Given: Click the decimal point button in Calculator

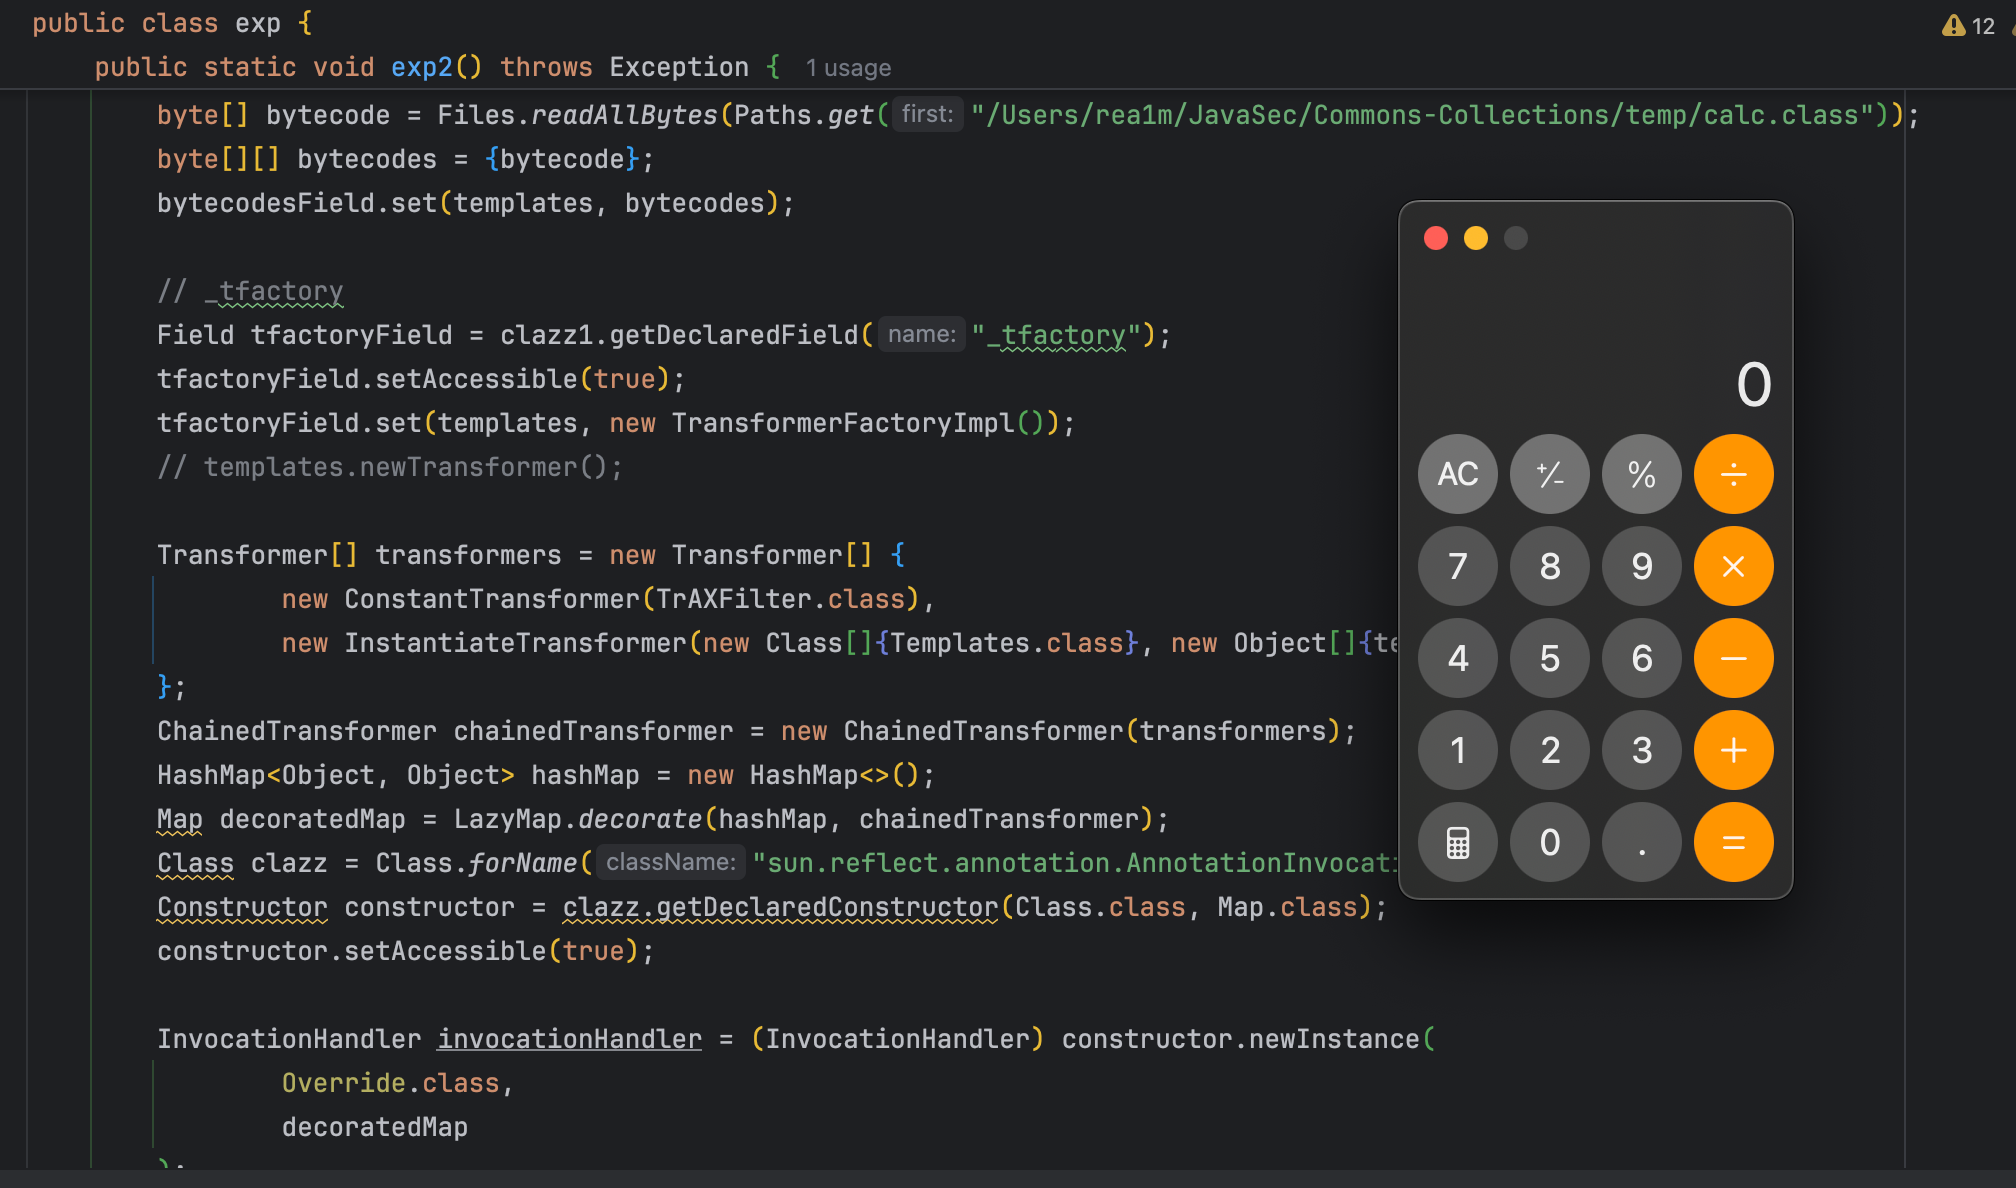Looking at the screenshot, I should 1642,842.
